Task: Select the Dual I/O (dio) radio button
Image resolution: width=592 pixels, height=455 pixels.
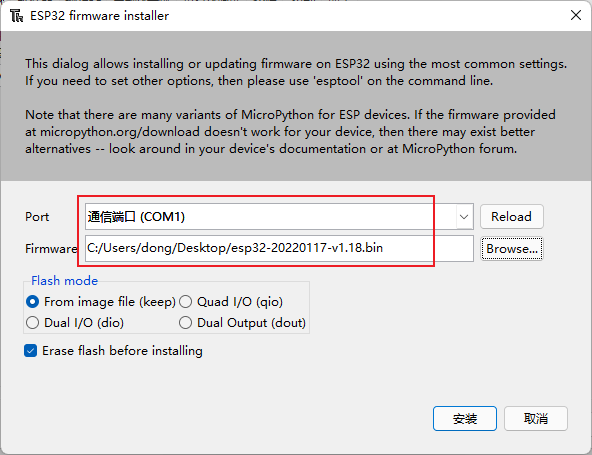Action: click(75, 323)
